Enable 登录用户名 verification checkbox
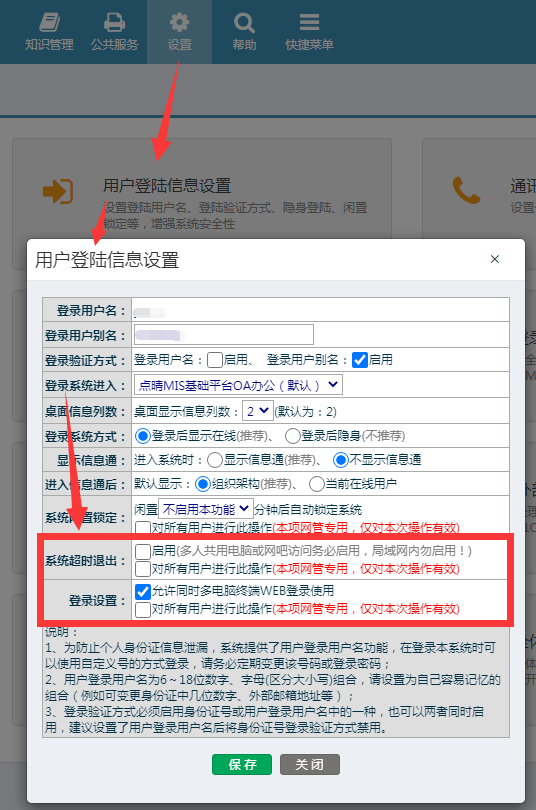Image resolution: width=536 pixels, height=810 pixels. 215,360
